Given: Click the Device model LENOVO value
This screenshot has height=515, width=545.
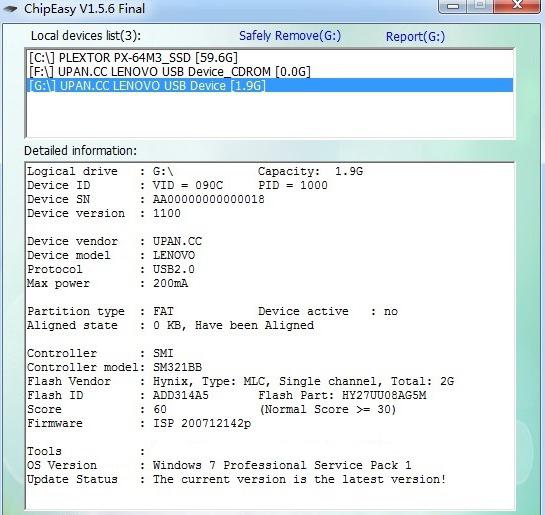Looking at the screenshot, I should (x=174, y=255).
